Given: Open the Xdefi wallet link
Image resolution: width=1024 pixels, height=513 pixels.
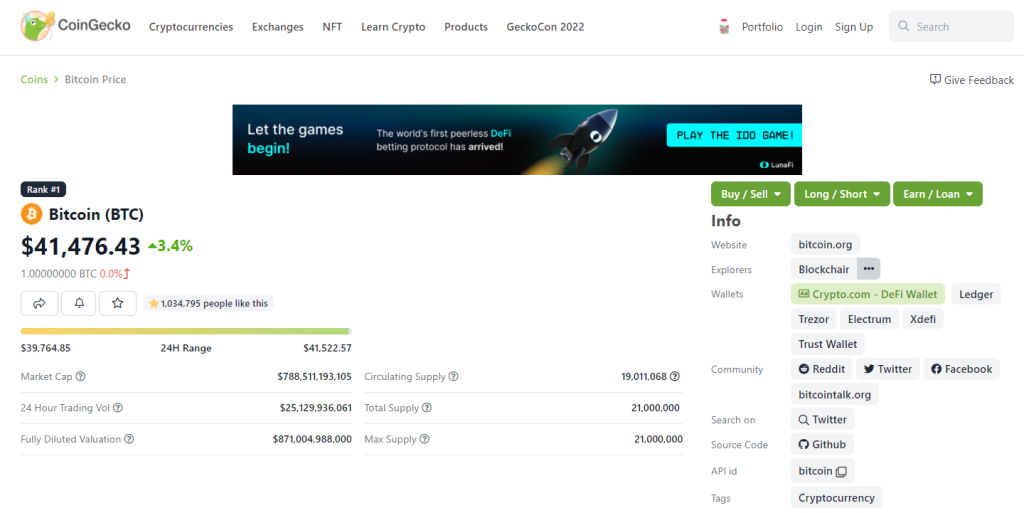Looking at the screenshot, I should [923, 319].
